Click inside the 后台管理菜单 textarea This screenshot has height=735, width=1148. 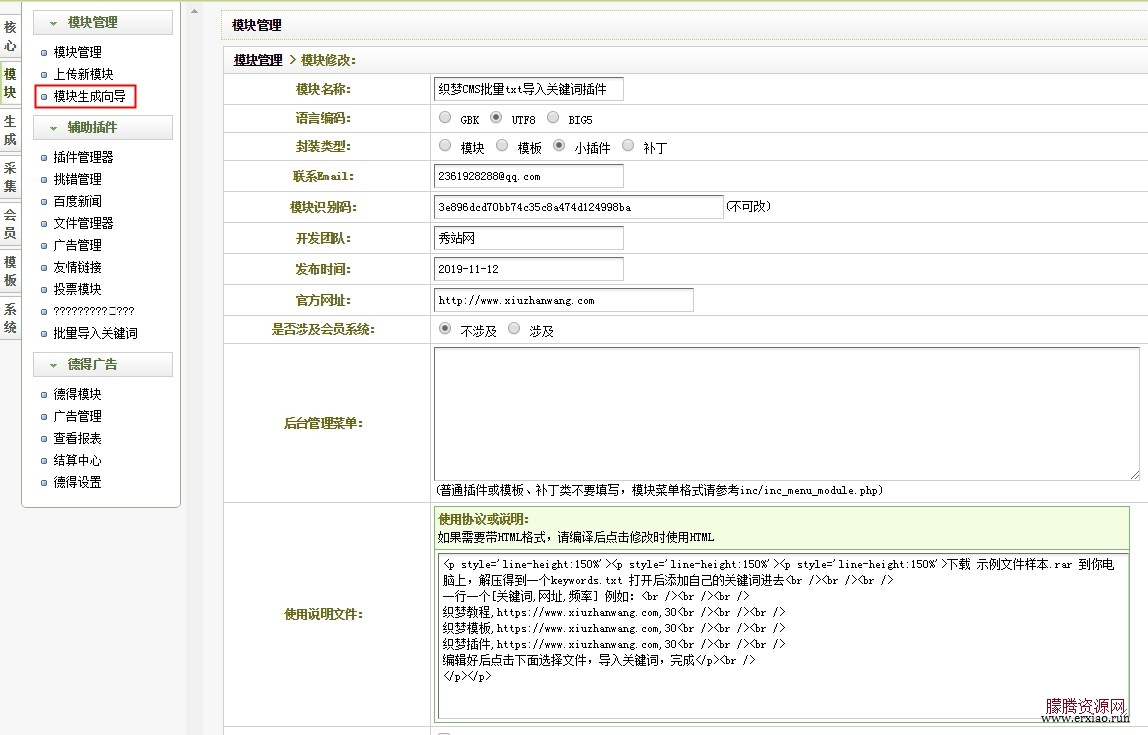coord(787,414)
